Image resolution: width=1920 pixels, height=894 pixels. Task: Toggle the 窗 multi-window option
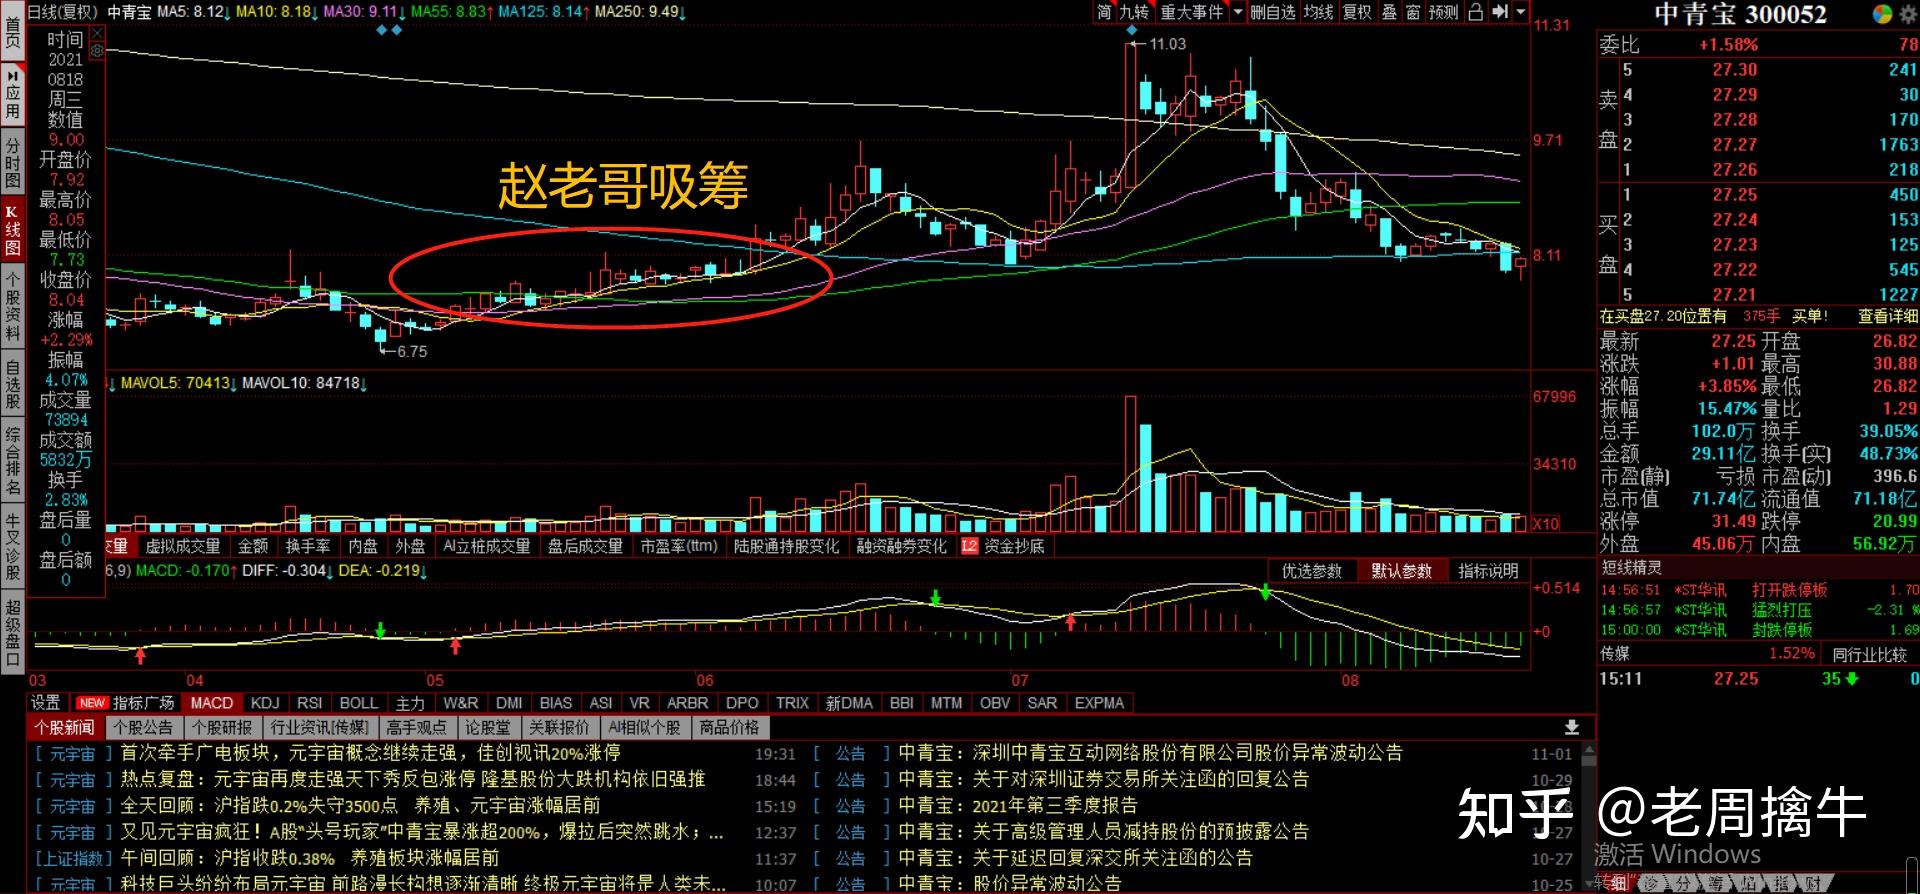click(1413, 12)
